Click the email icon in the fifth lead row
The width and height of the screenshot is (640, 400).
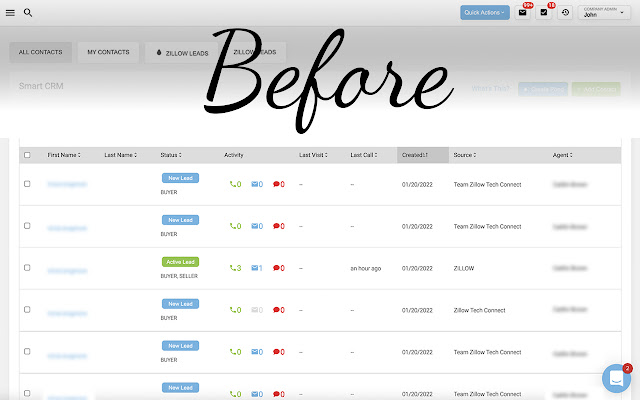click(257, 352)
